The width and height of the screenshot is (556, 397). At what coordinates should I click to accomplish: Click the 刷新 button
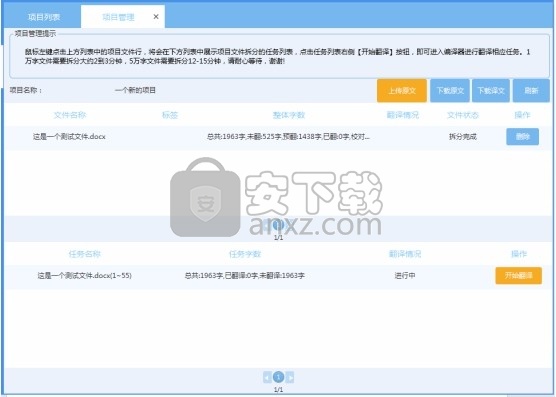tap(531, 91)
